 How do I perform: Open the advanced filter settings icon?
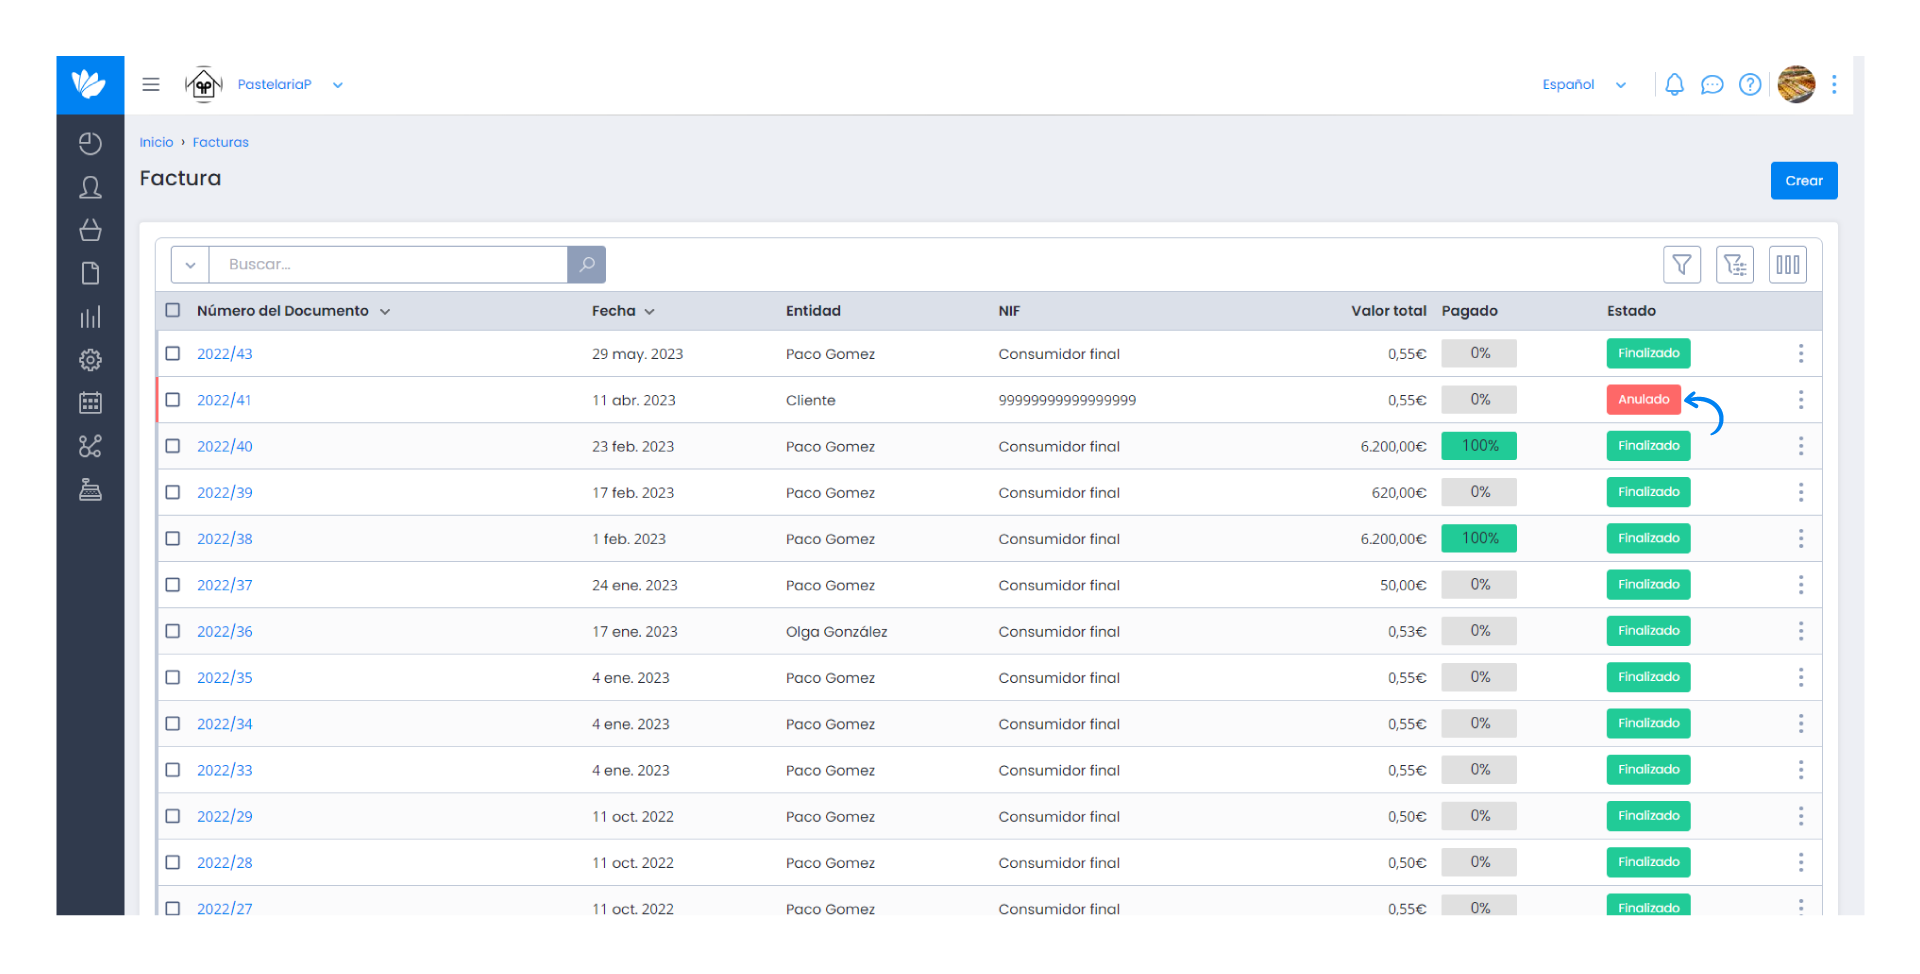tap(1735, 265)
